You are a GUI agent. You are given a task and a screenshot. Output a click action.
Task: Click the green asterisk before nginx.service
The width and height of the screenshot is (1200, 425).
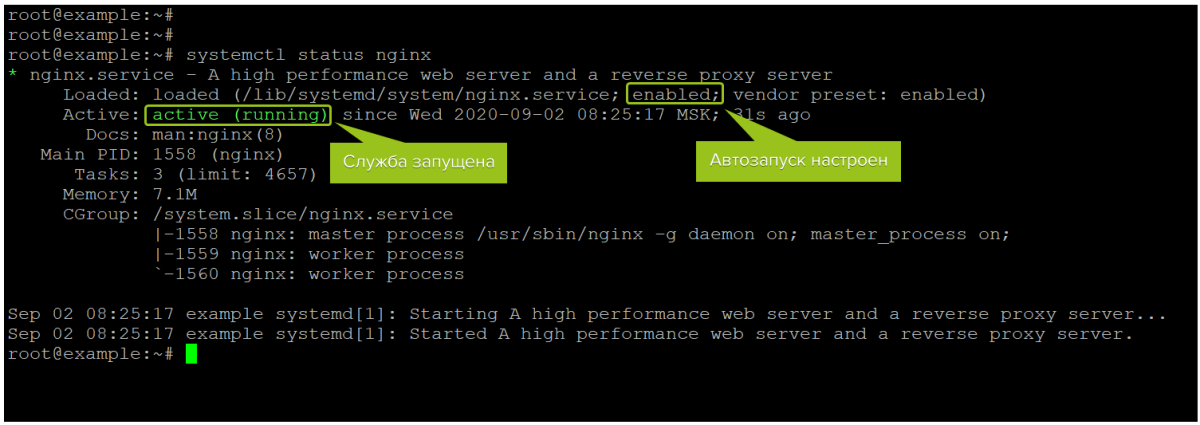point(12,76)
